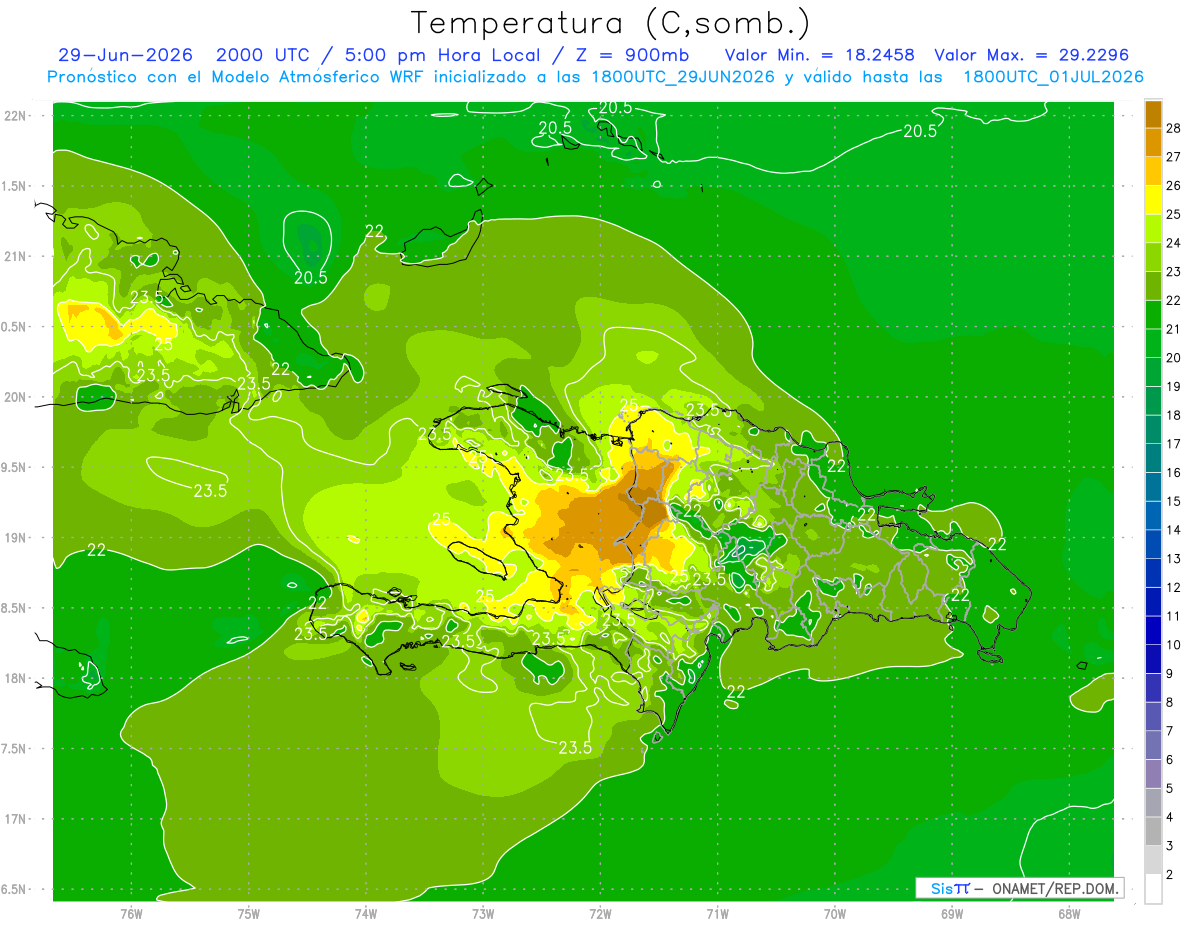The image size is (1200, 927).
Task: Click the "72W" longitude axis label
Action: point(600,914)
